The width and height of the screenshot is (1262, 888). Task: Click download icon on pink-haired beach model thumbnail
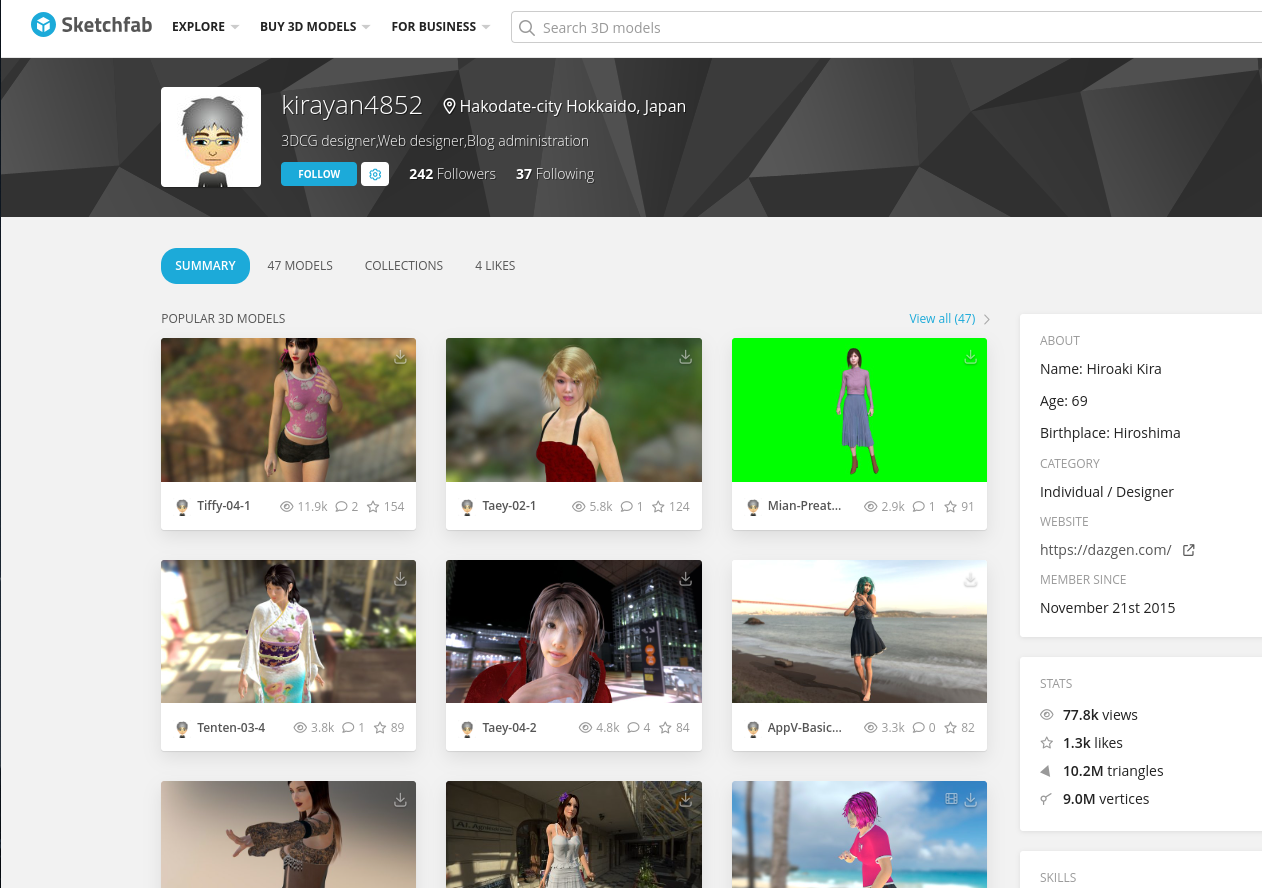(970, 799)
